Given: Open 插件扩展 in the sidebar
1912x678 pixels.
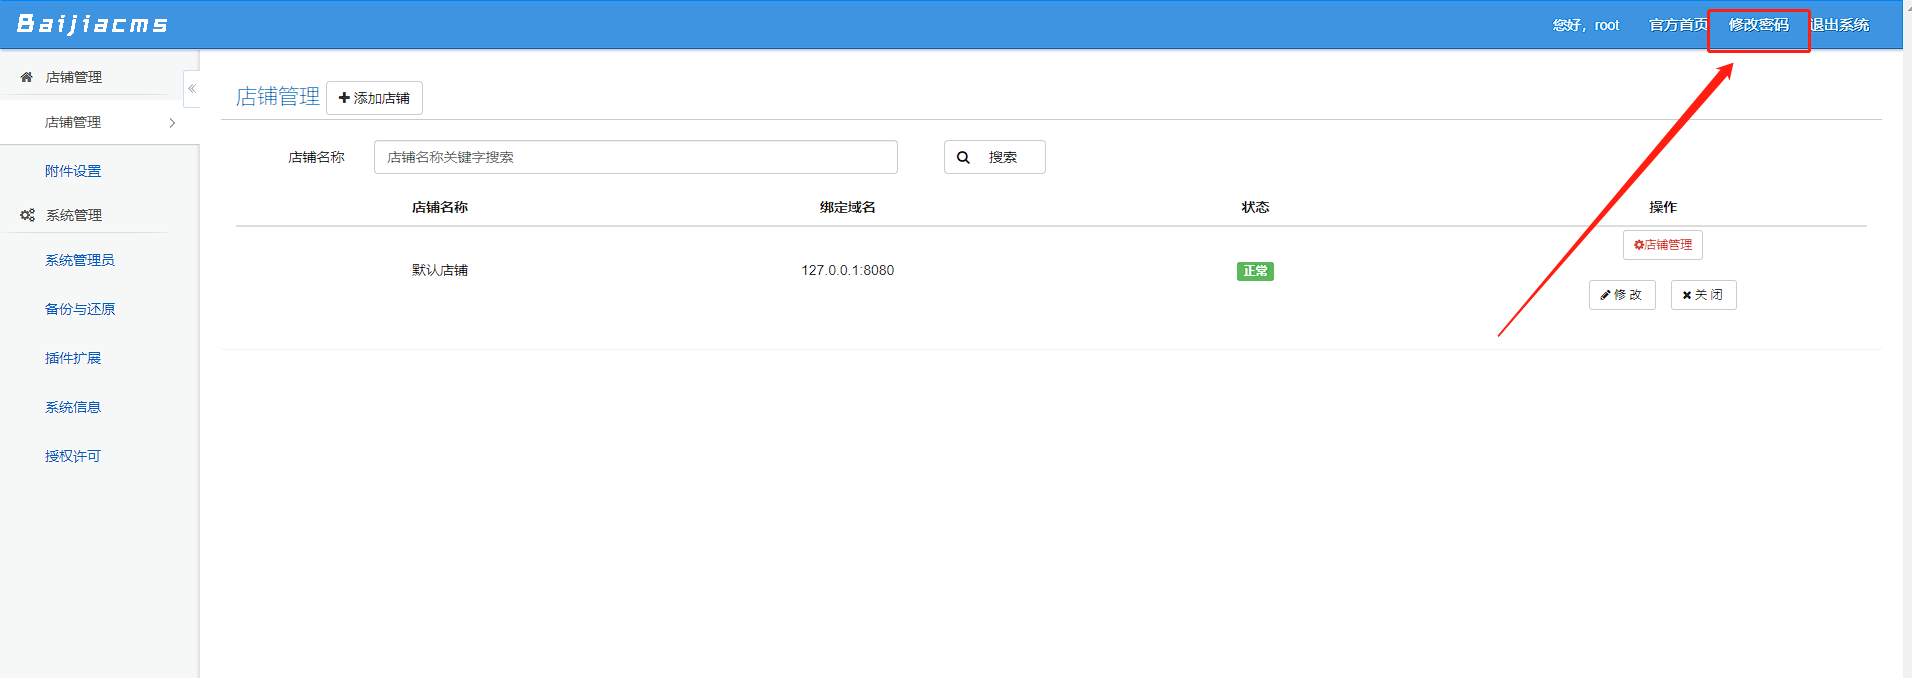Looking at the screenshot, I should point(73,358).
